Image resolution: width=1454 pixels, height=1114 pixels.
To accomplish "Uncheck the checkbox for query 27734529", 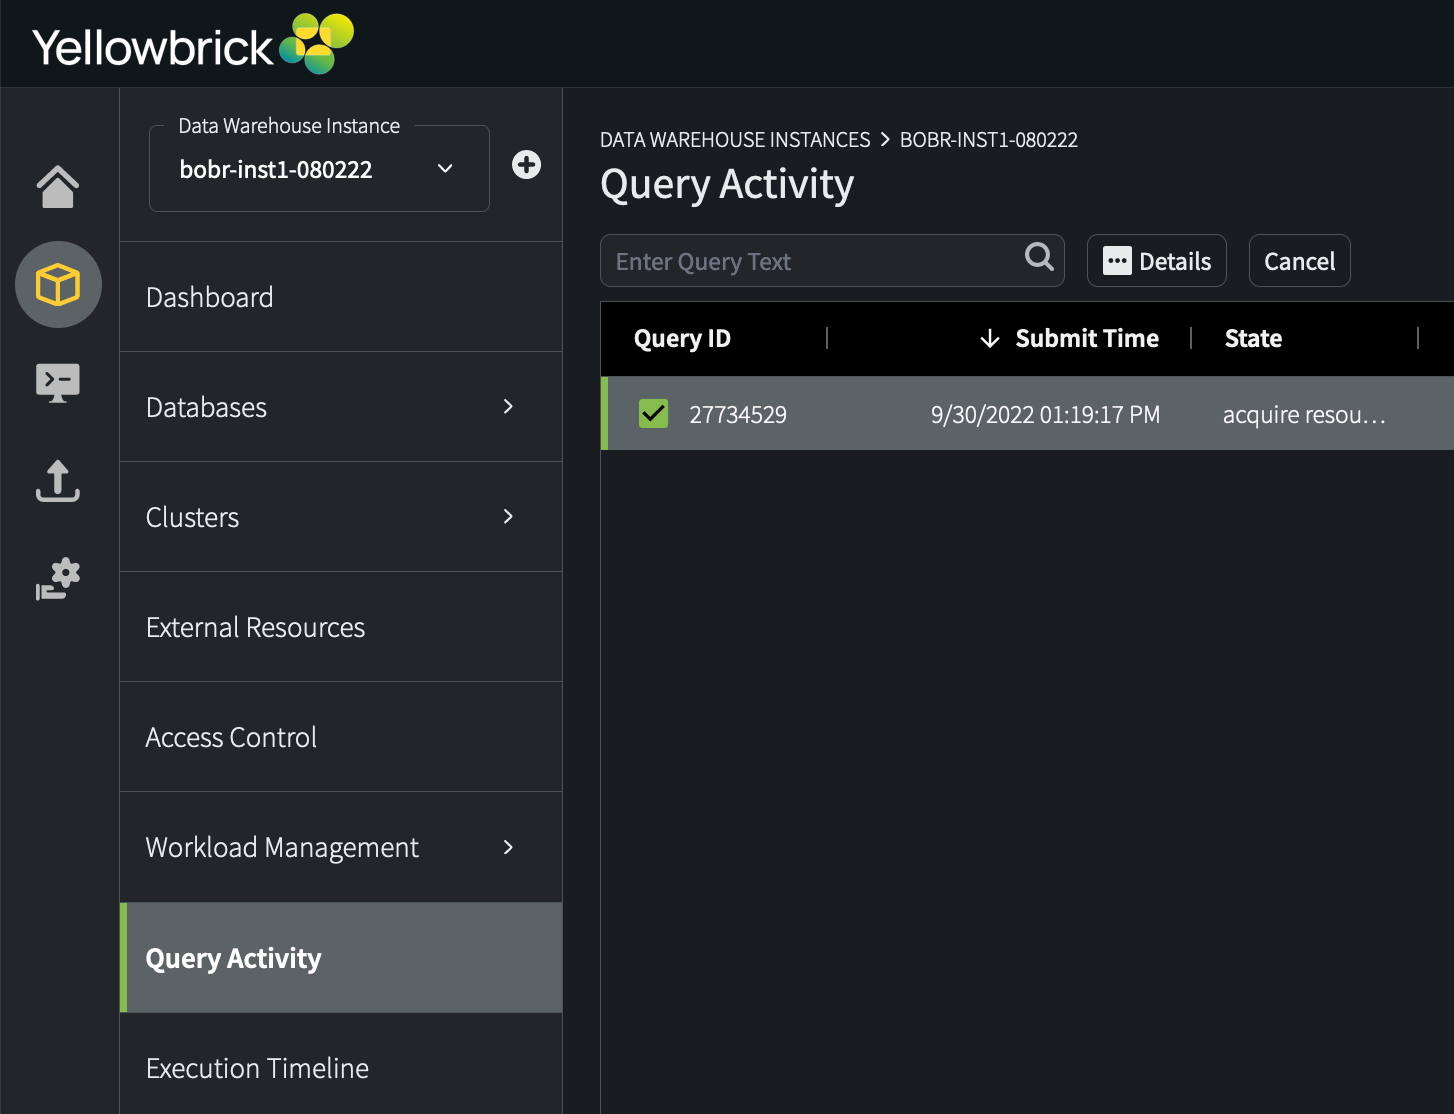I will [653, 413].
